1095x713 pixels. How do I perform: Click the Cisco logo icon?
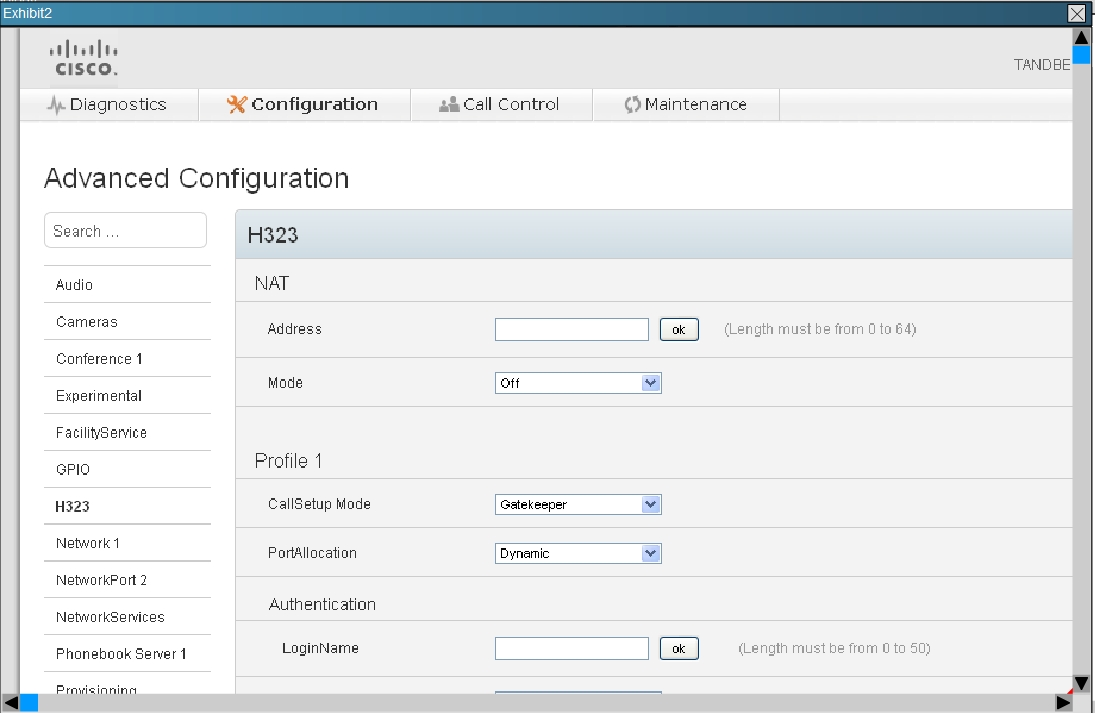pos(85,58)
